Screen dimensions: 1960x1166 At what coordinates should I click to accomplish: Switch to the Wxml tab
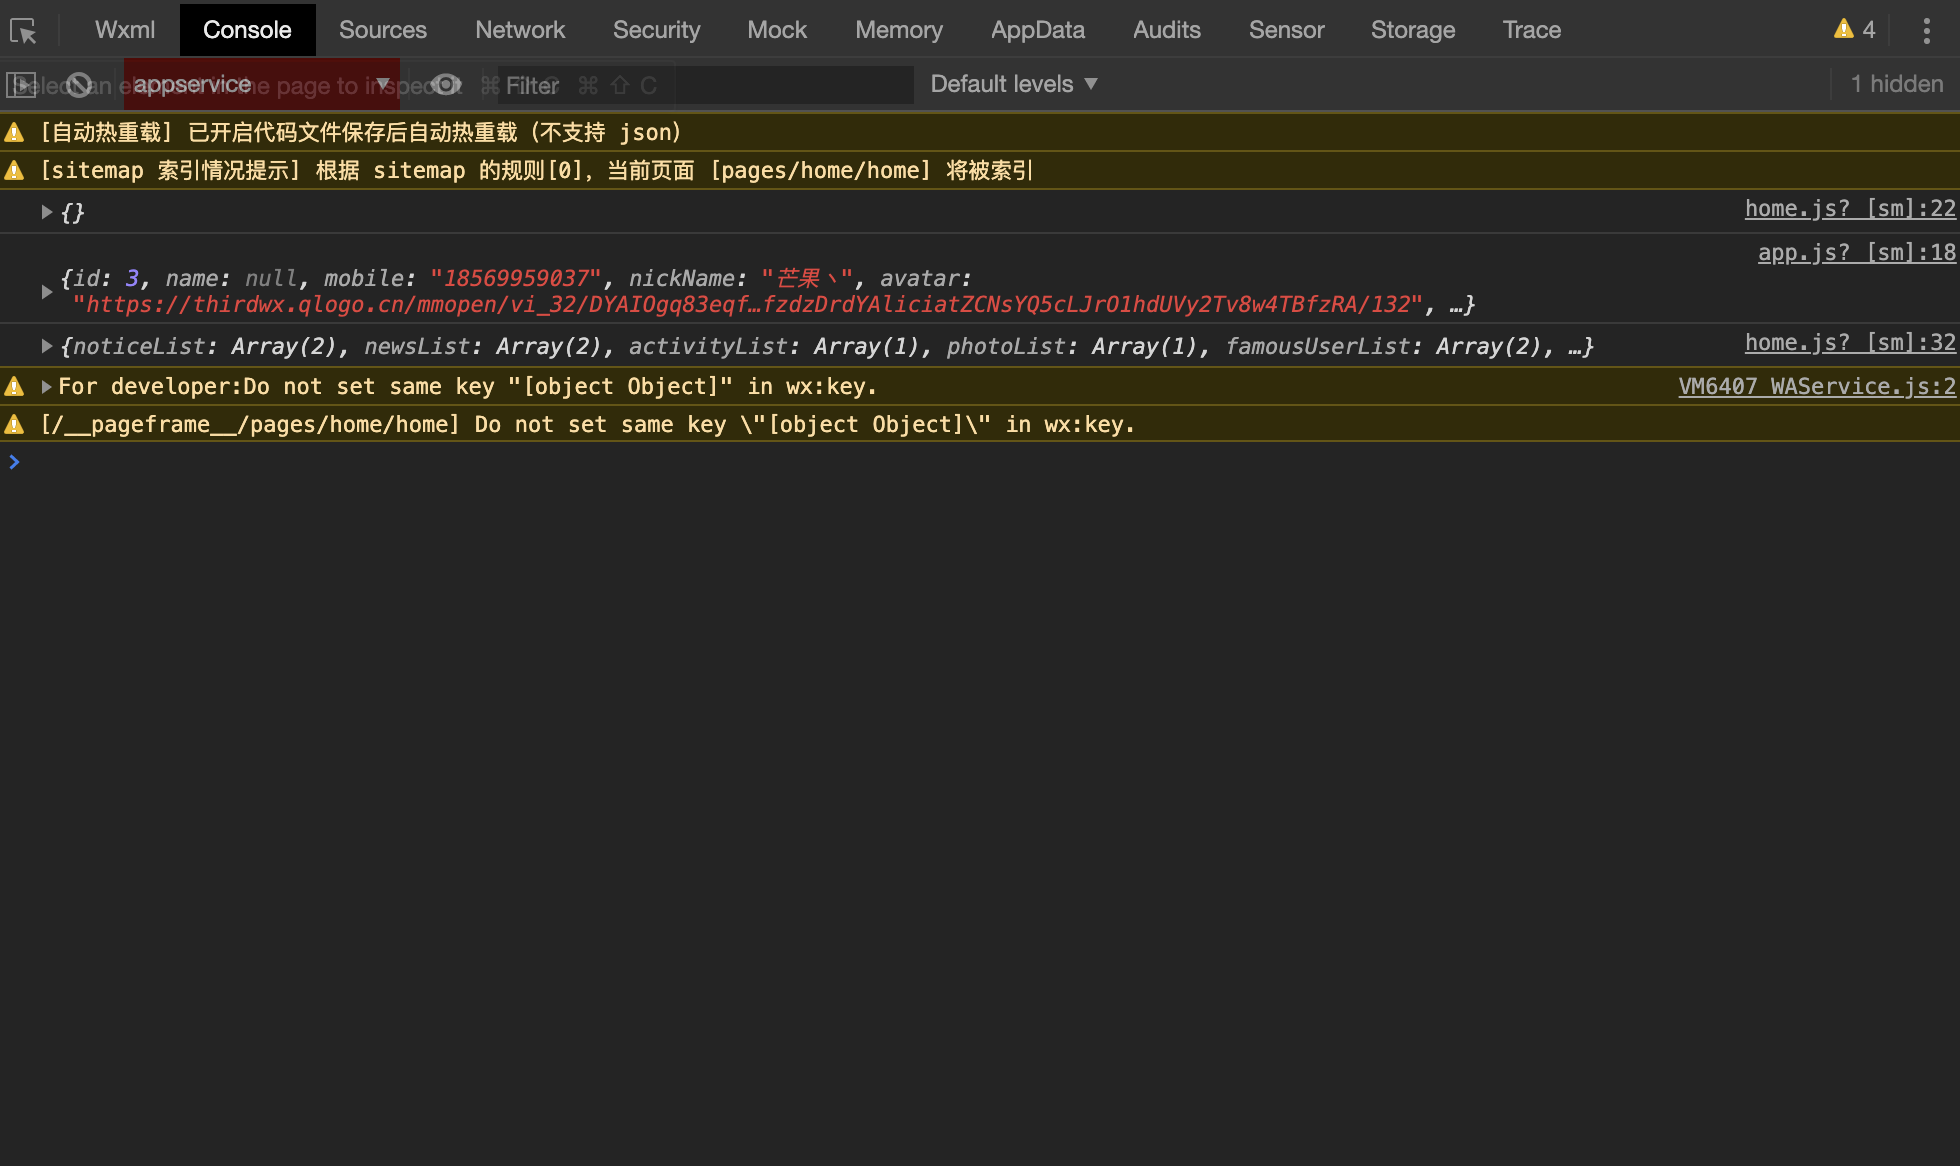(125, 30)
